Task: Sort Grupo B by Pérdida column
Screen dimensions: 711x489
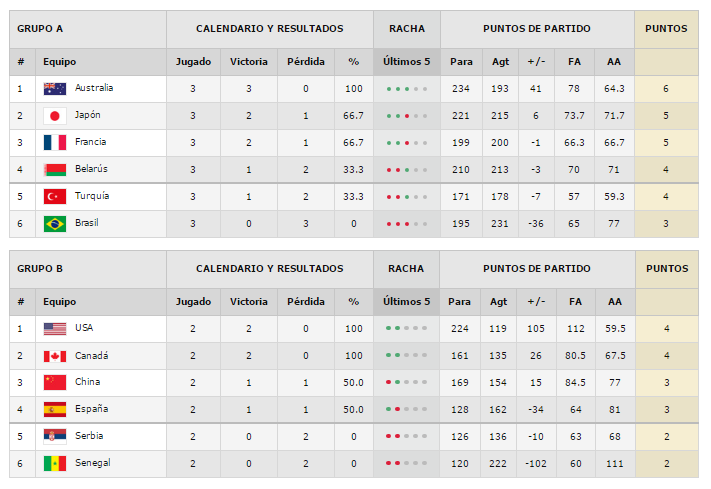Action: pos(306,302)
